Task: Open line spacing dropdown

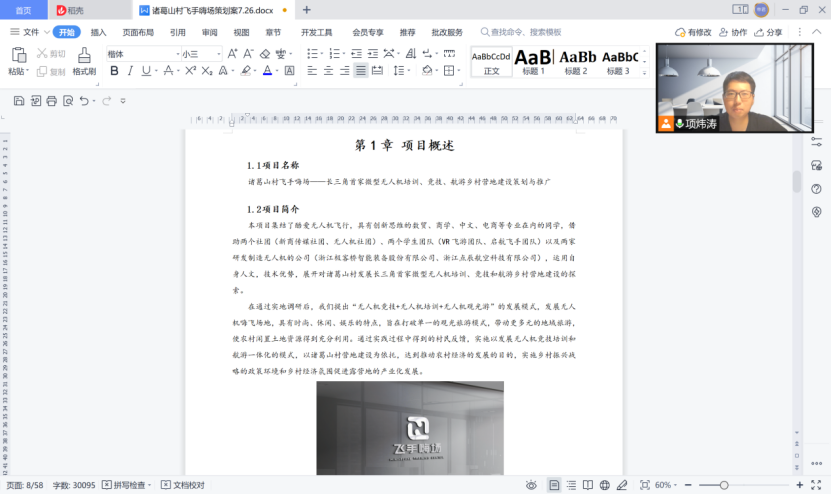Action: coord(409,70)
